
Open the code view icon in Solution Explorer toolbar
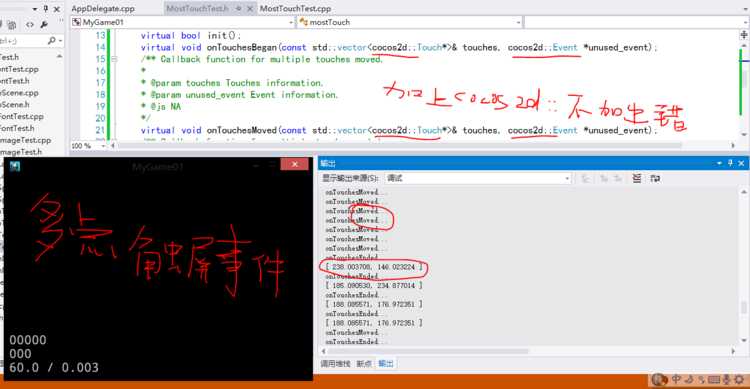(30, 24)
